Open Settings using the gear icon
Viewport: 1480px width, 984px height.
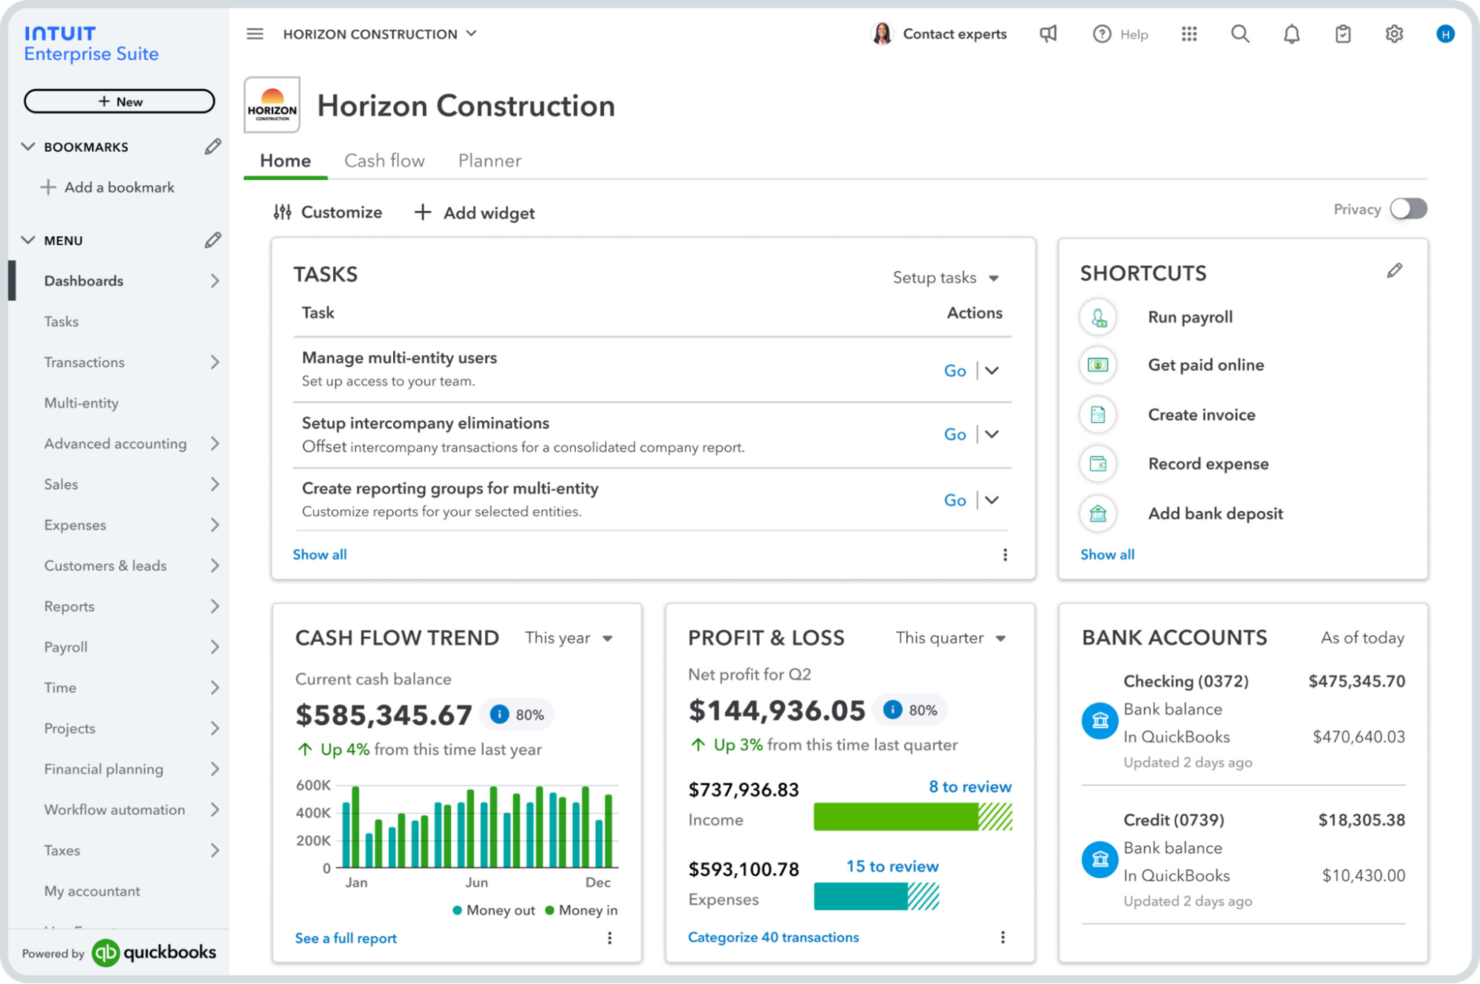[1394, 33]
